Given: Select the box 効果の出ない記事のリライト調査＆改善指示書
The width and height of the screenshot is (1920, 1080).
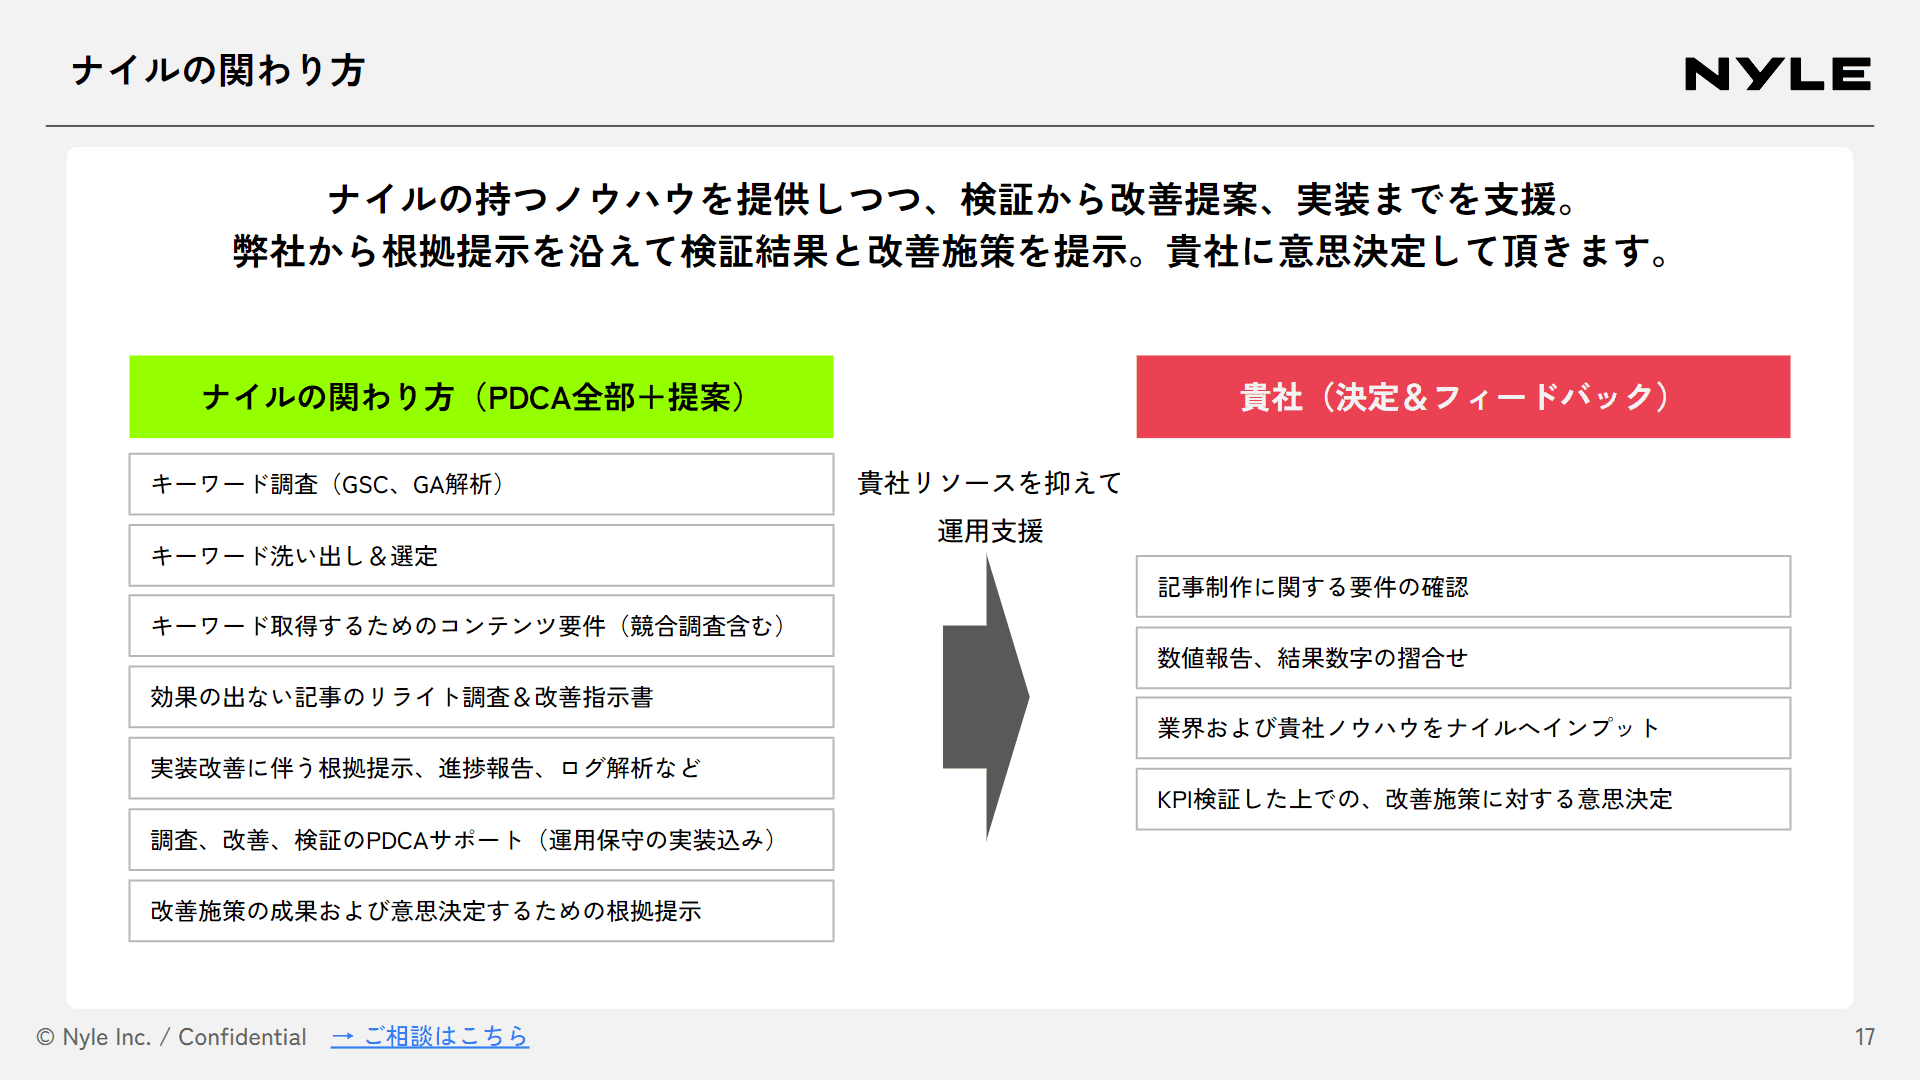Looking at the screenshot, I should point(481,697).
